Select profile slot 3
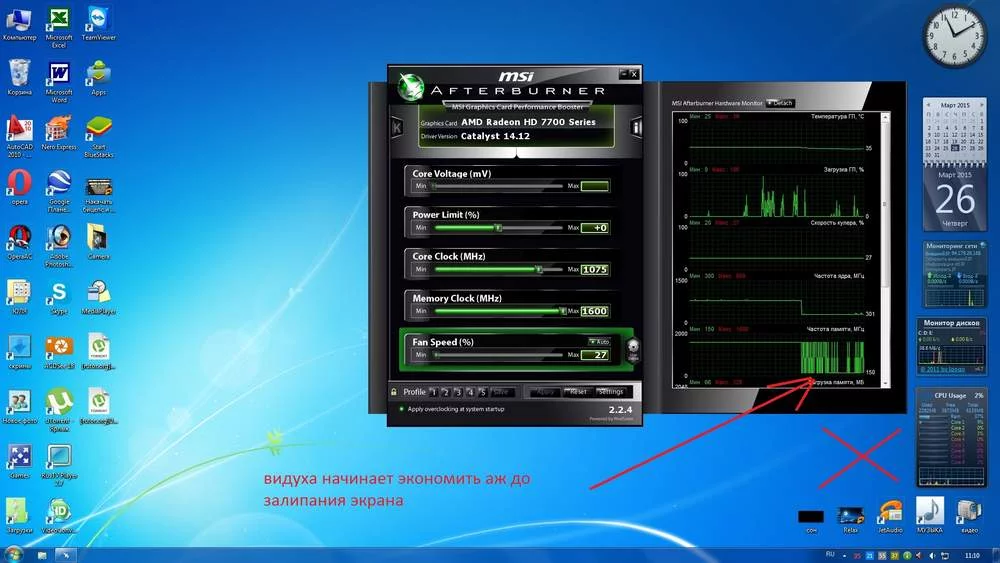This screenshot has height=563, width=1000. click(x=458, y=392)
